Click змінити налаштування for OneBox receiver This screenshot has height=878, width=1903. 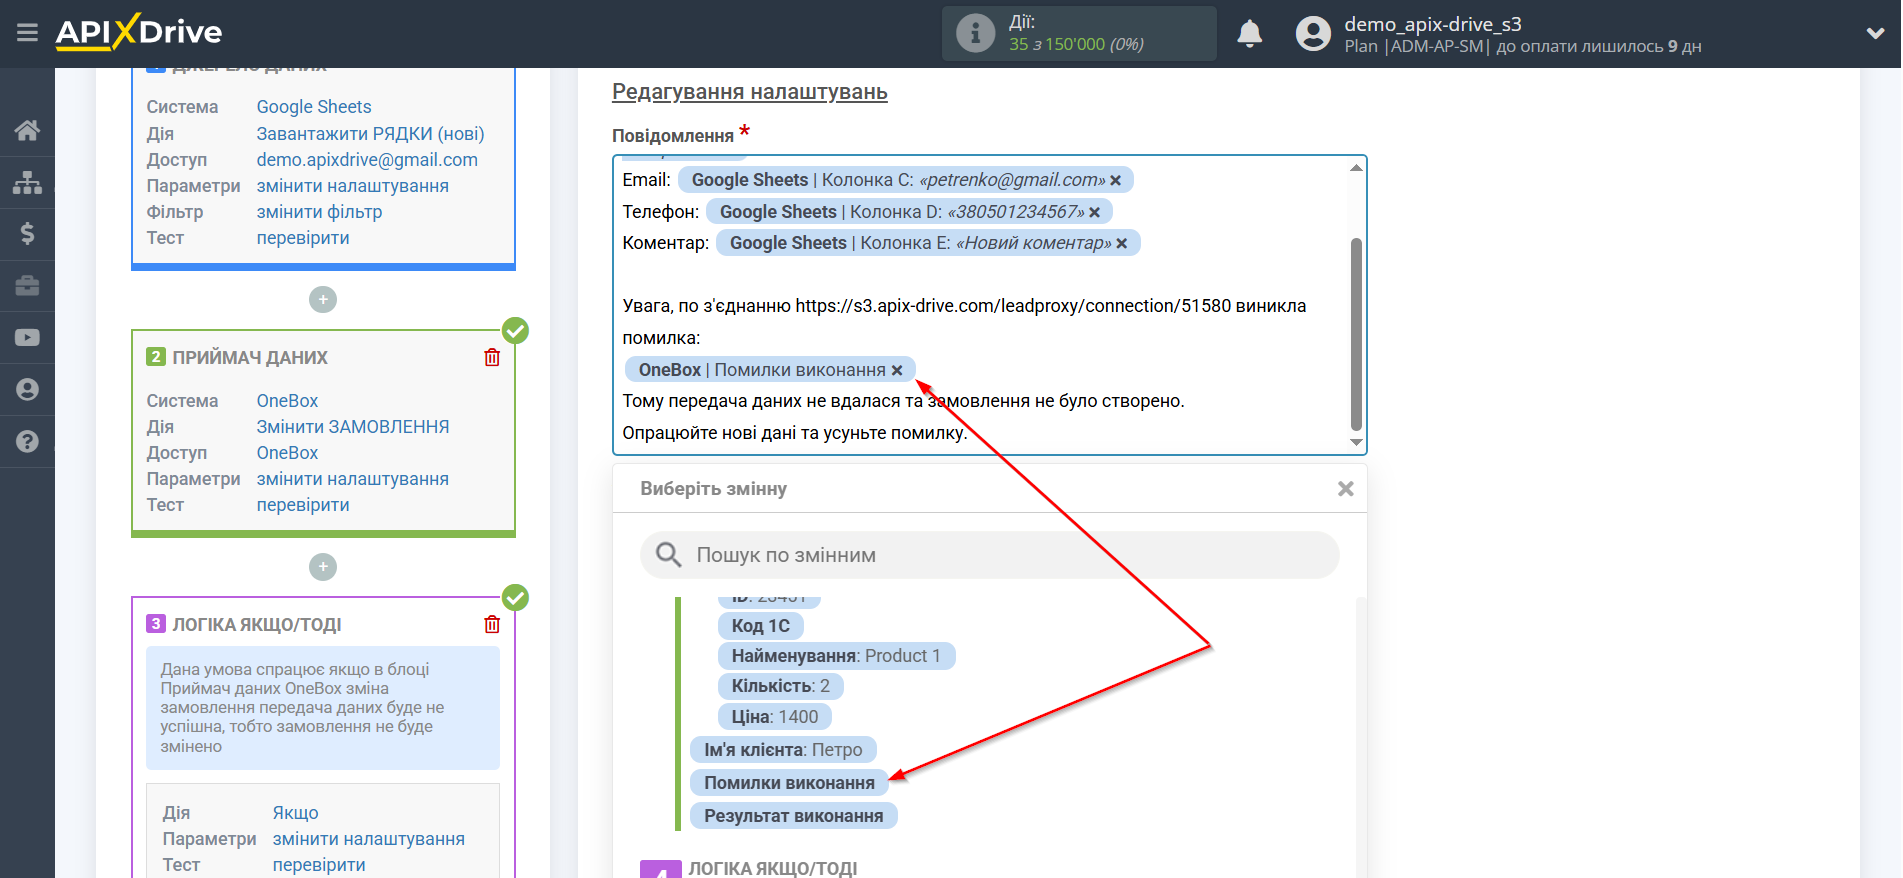tap(352, 479)
